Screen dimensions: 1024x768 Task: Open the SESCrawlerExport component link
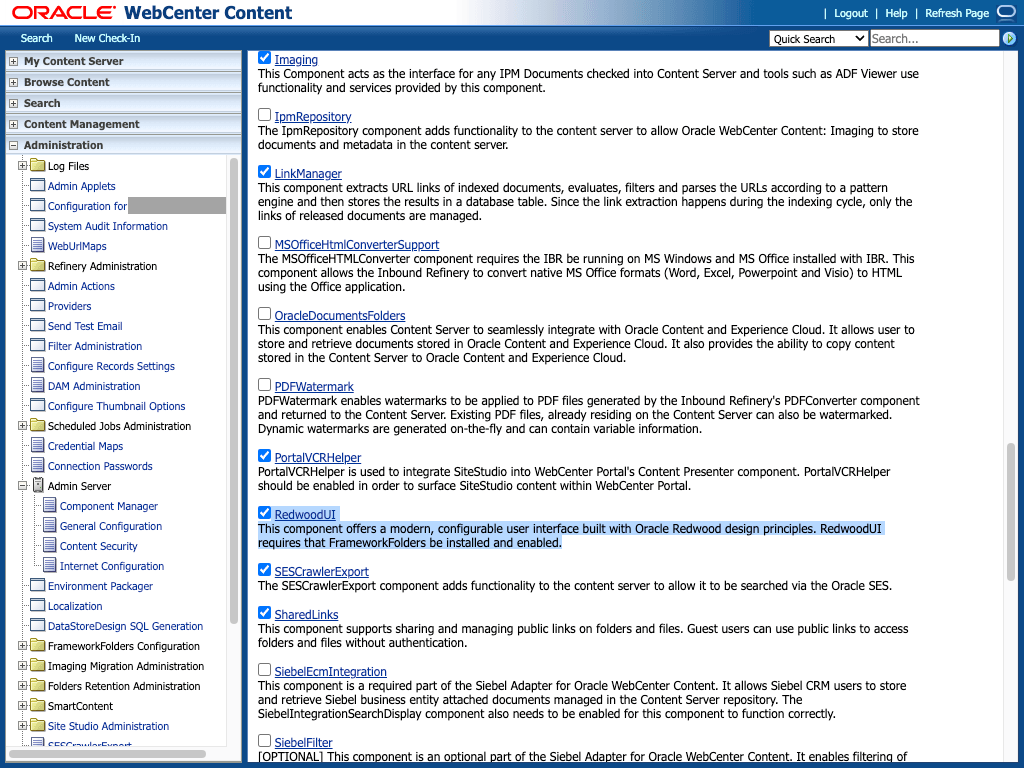point(321,571)
